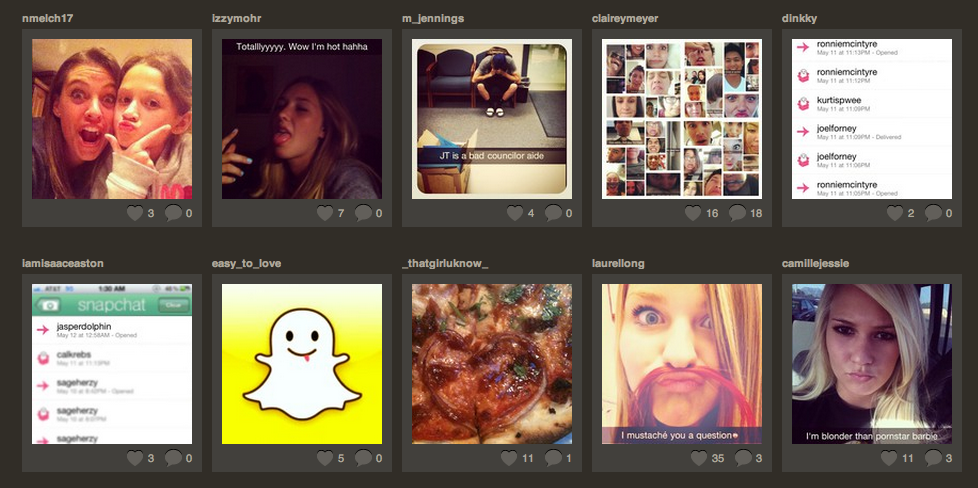The image size is (978, 488).
Task: Heart _thatgirluknow_'s pizza photo
Action: pyautogui.click(x=509, y=459)
